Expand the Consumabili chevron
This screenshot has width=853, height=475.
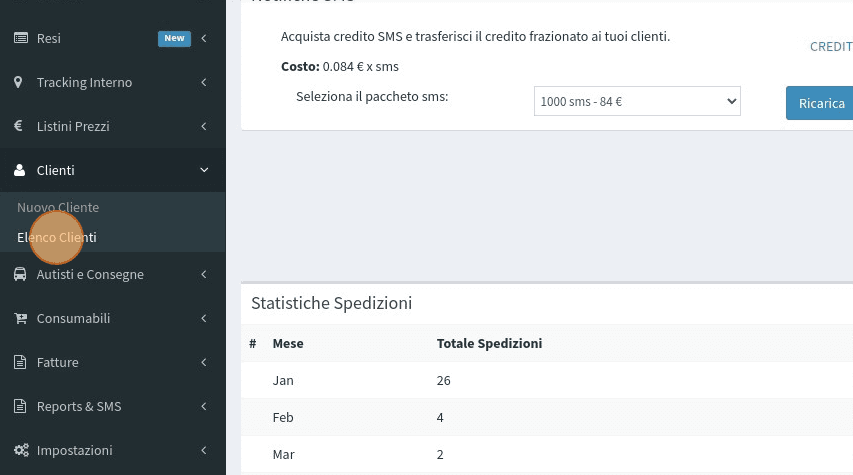(204, 318)
